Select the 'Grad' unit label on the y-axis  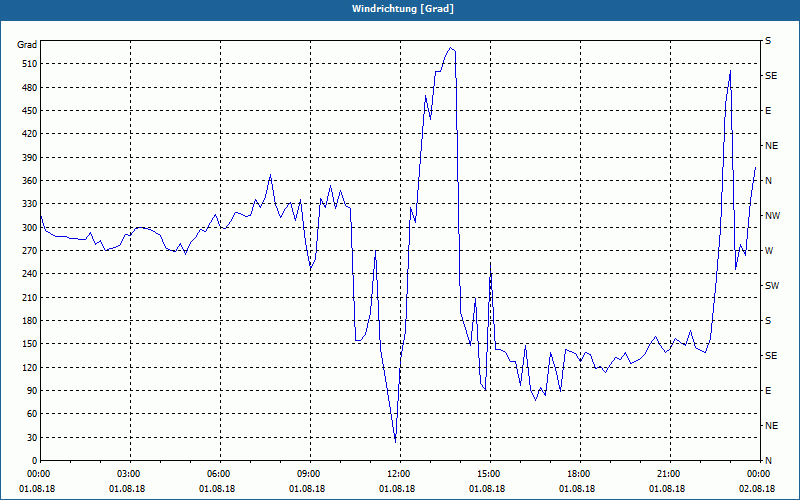(27, 45)
